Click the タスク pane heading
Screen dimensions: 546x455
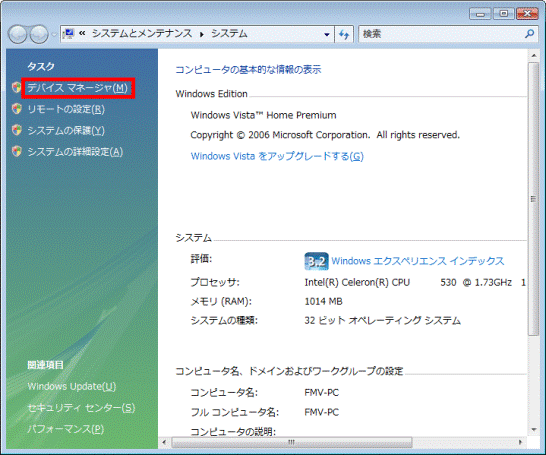(x=41, y=66)
